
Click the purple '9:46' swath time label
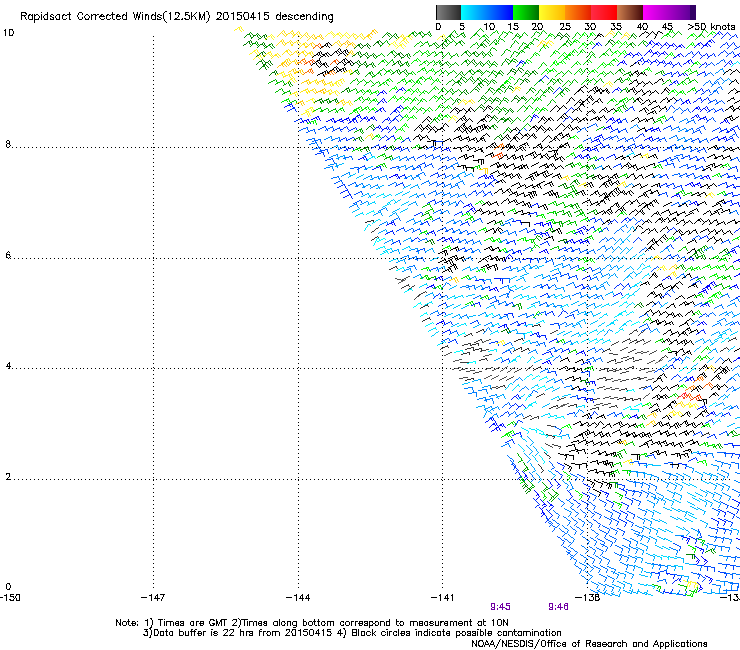(558, 607)
